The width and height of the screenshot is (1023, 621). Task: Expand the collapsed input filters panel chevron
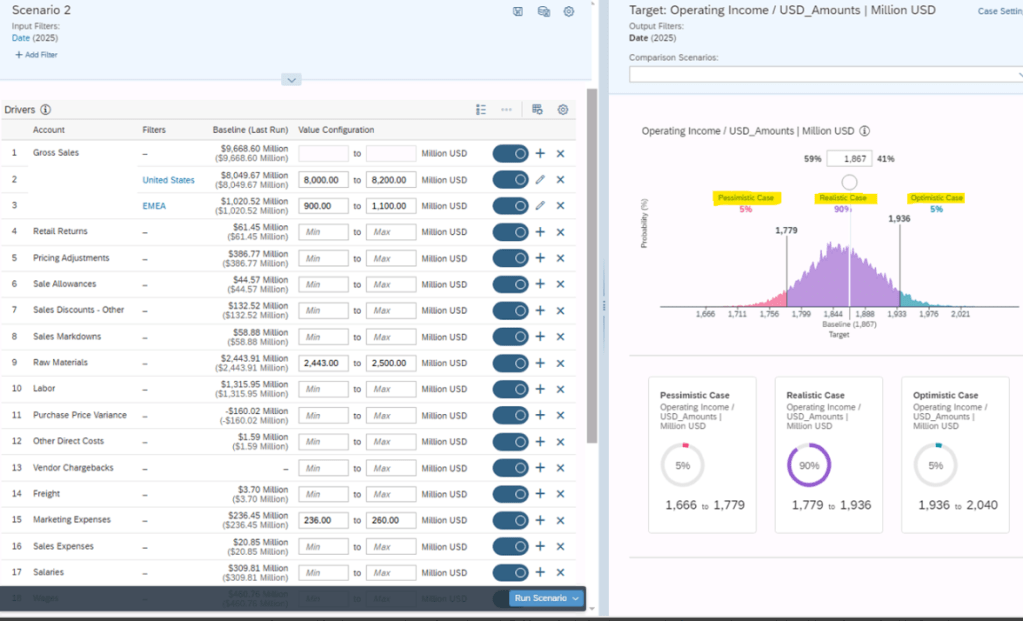click(291, 79)
